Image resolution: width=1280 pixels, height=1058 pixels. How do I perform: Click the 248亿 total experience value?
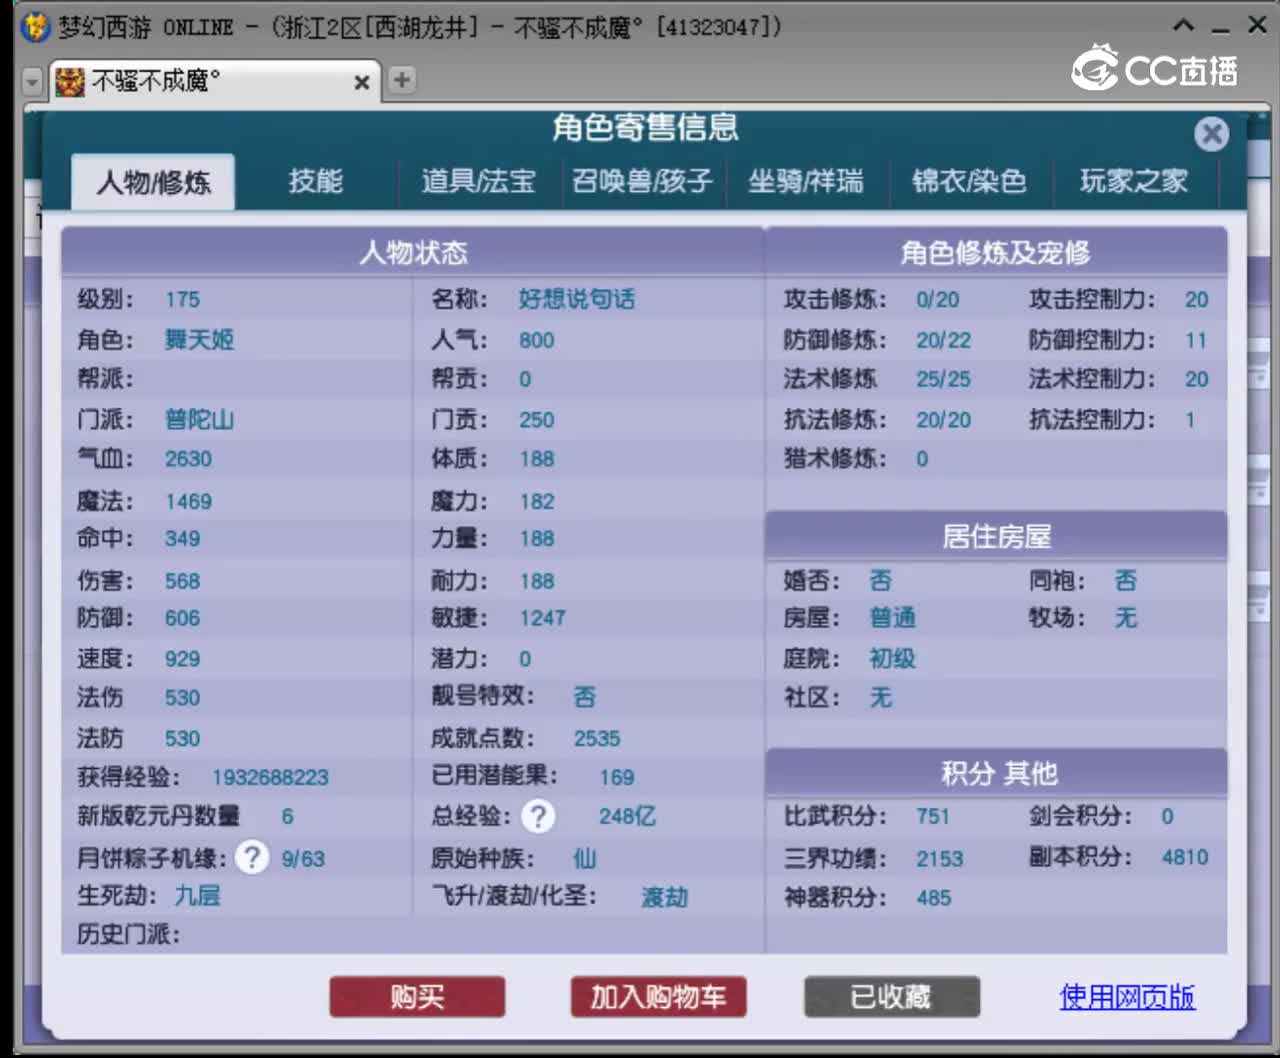point(627,817)
